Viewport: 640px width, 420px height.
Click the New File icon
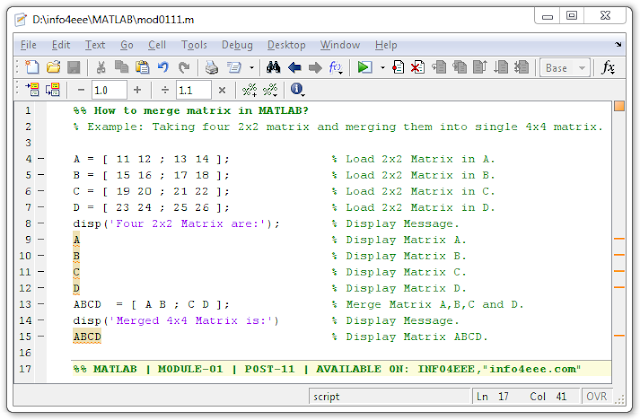pyautogui.click(x=32, y=67)
